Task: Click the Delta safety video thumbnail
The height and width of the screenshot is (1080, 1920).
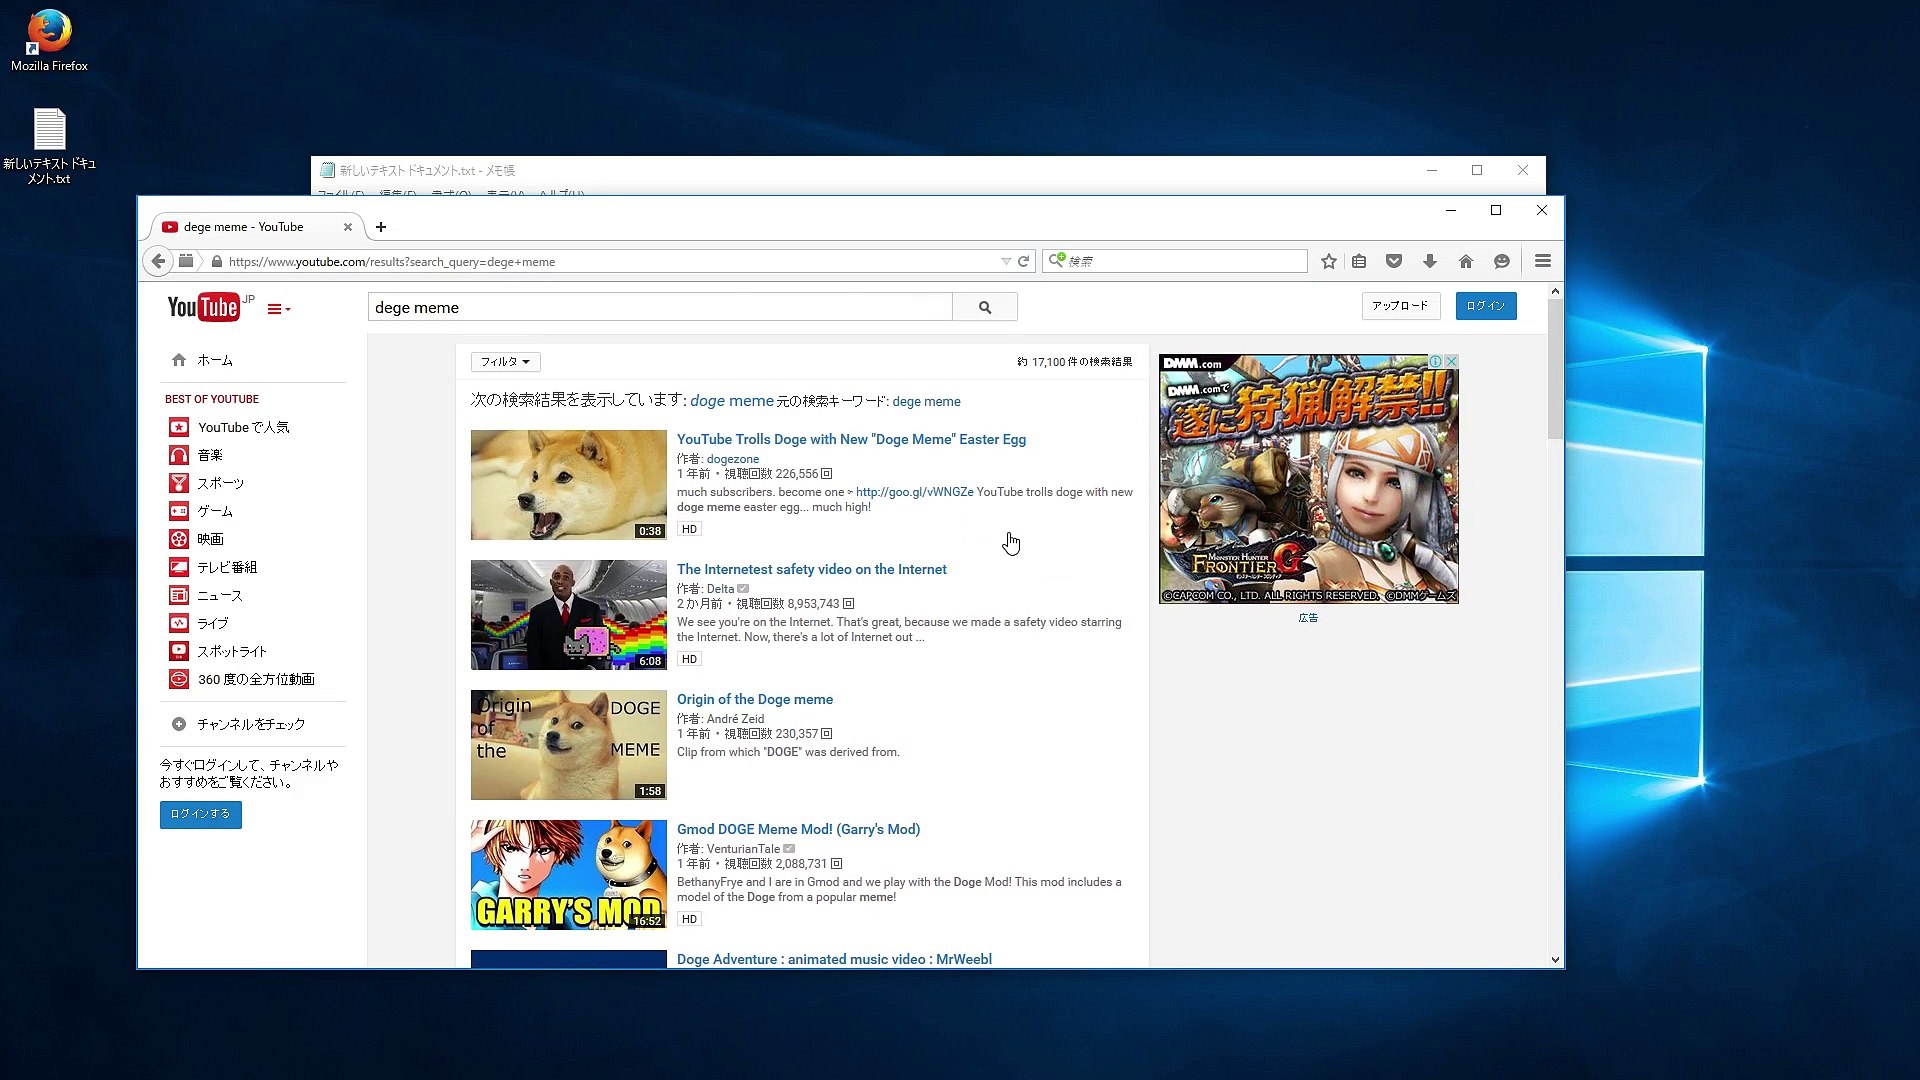Action: 568,615
